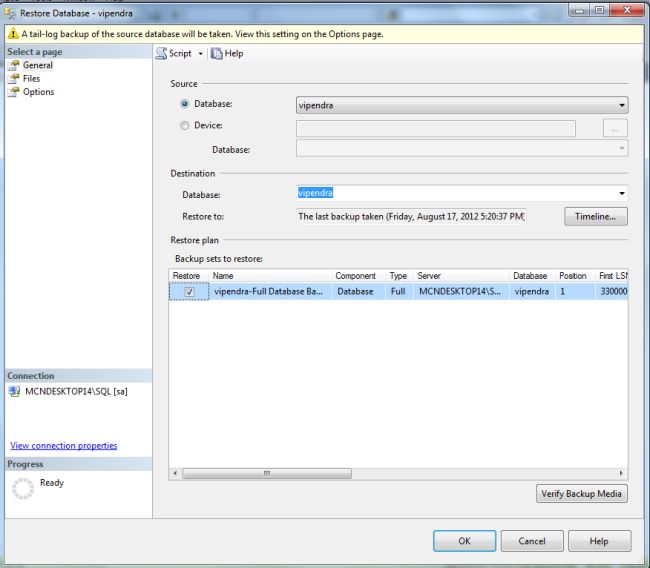Click the Script toolbar label
650x568 pixels.
coord(180,53)
